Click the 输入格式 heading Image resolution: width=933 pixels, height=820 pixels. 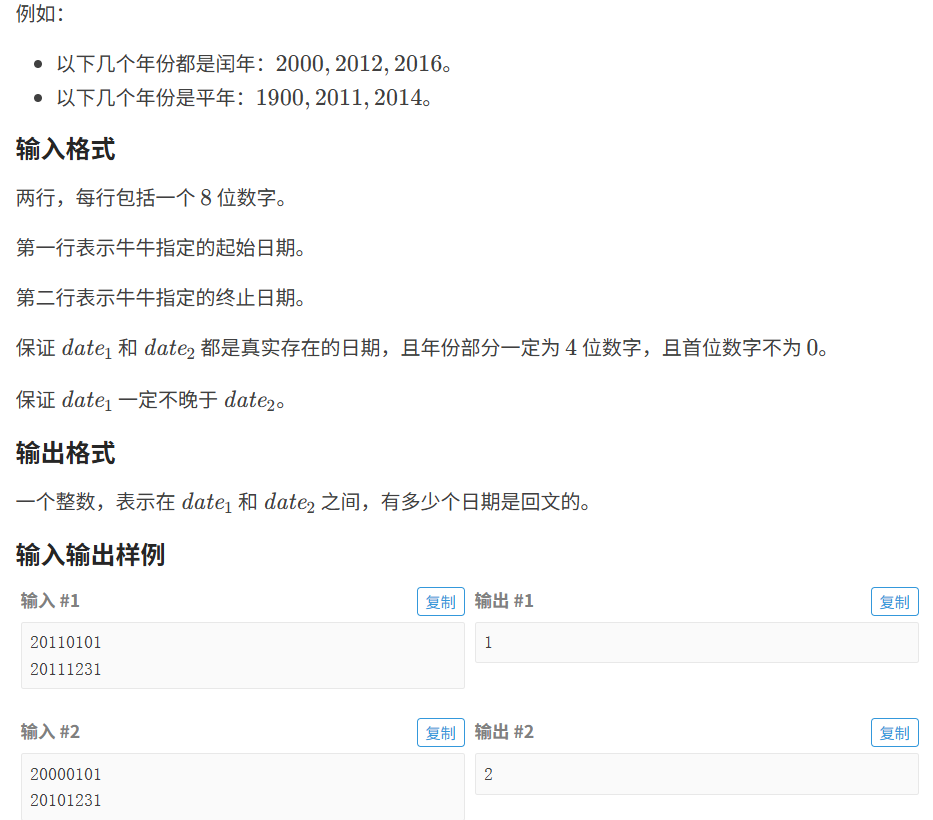[65, 149]
